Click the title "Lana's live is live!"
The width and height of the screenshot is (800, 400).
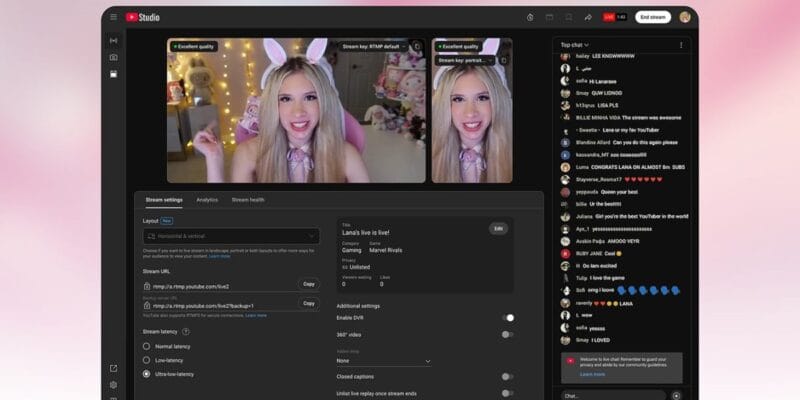[x=366, y=233]
